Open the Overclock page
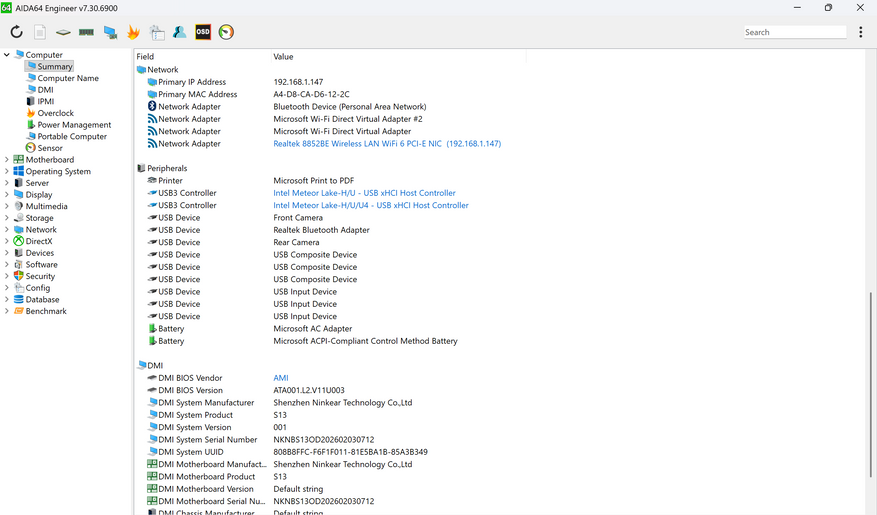The image size is (877, 515). point(55,113)
